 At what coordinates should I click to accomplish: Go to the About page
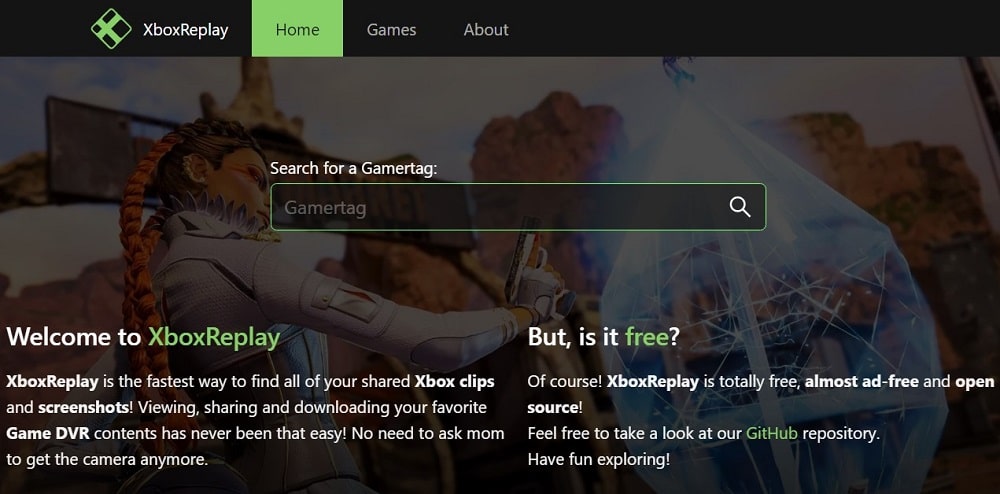[x=486, y=29]
